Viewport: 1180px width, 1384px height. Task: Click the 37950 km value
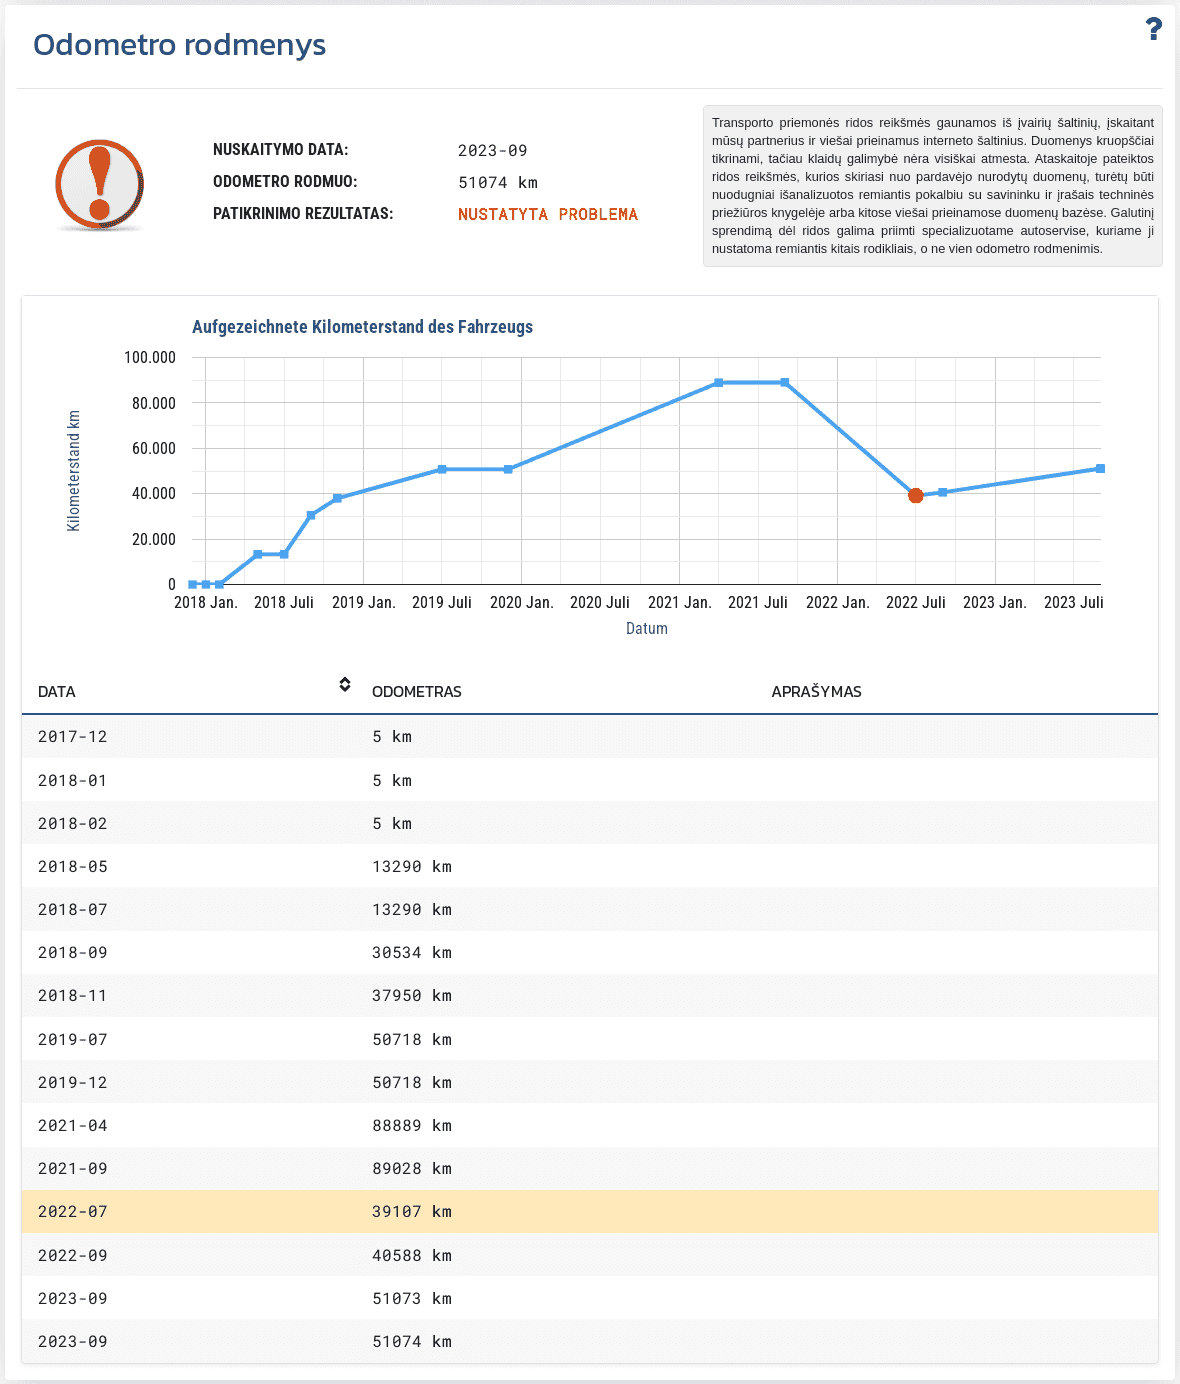pos(412,996)
